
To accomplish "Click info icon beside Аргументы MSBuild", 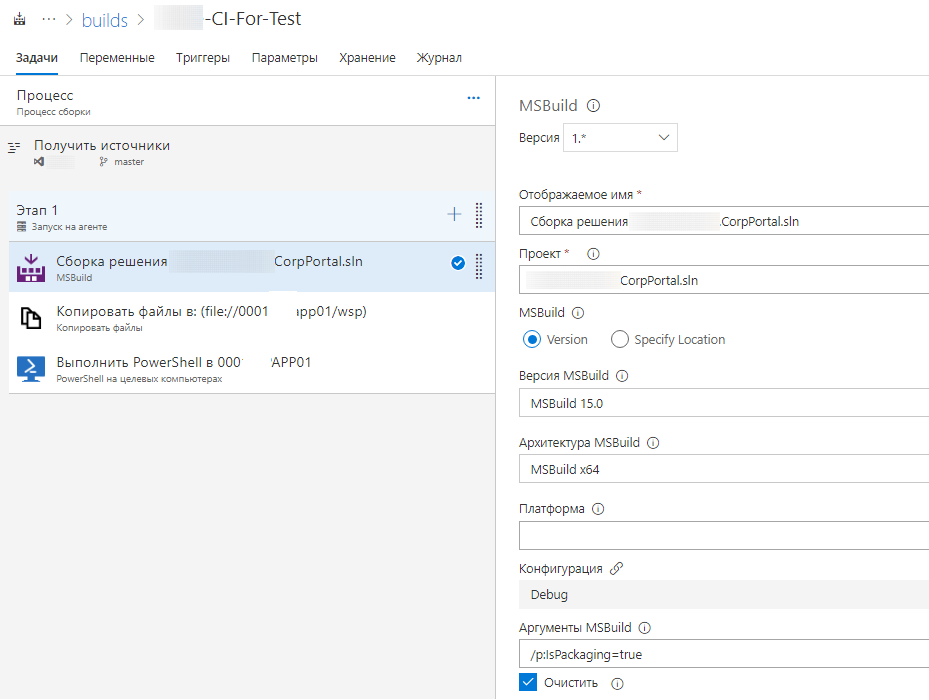I will tap(644, 628).
